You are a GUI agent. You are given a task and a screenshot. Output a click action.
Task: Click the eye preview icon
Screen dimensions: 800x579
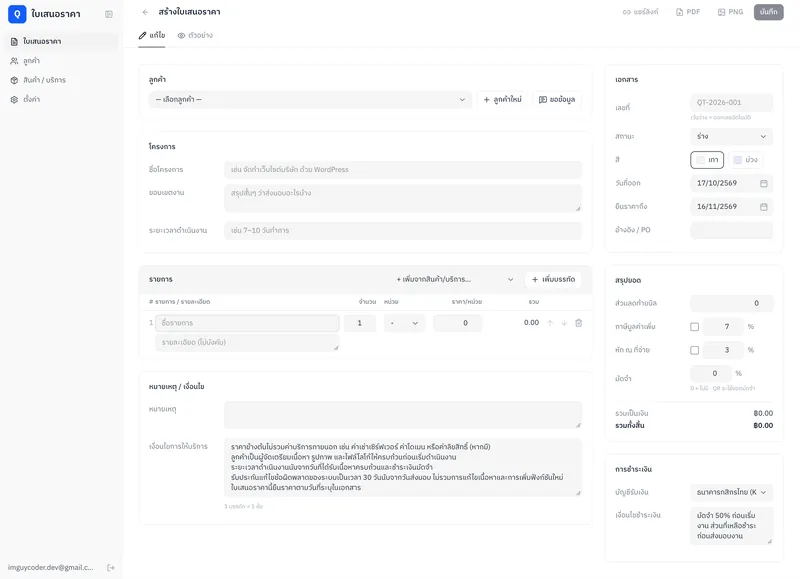[181, 36]
